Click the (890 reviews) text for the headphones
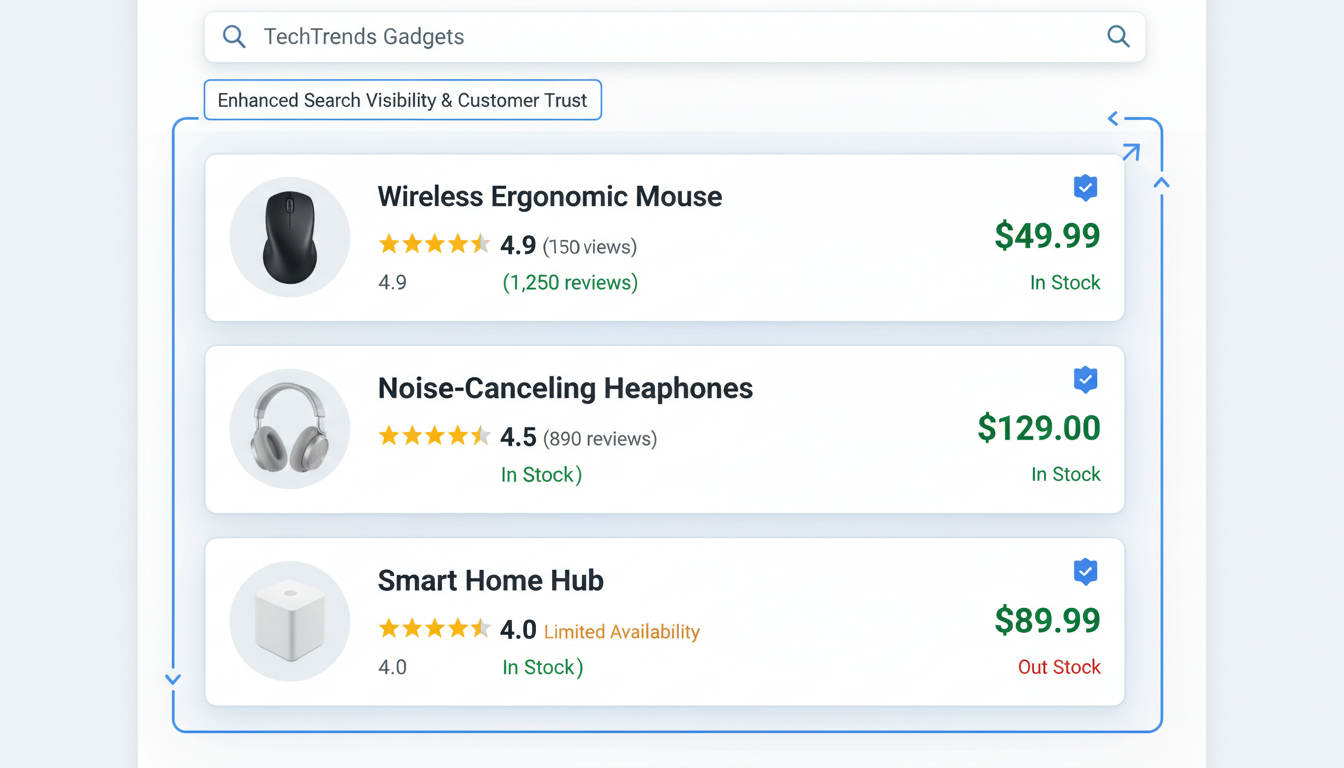 click(x=598, y=438)
